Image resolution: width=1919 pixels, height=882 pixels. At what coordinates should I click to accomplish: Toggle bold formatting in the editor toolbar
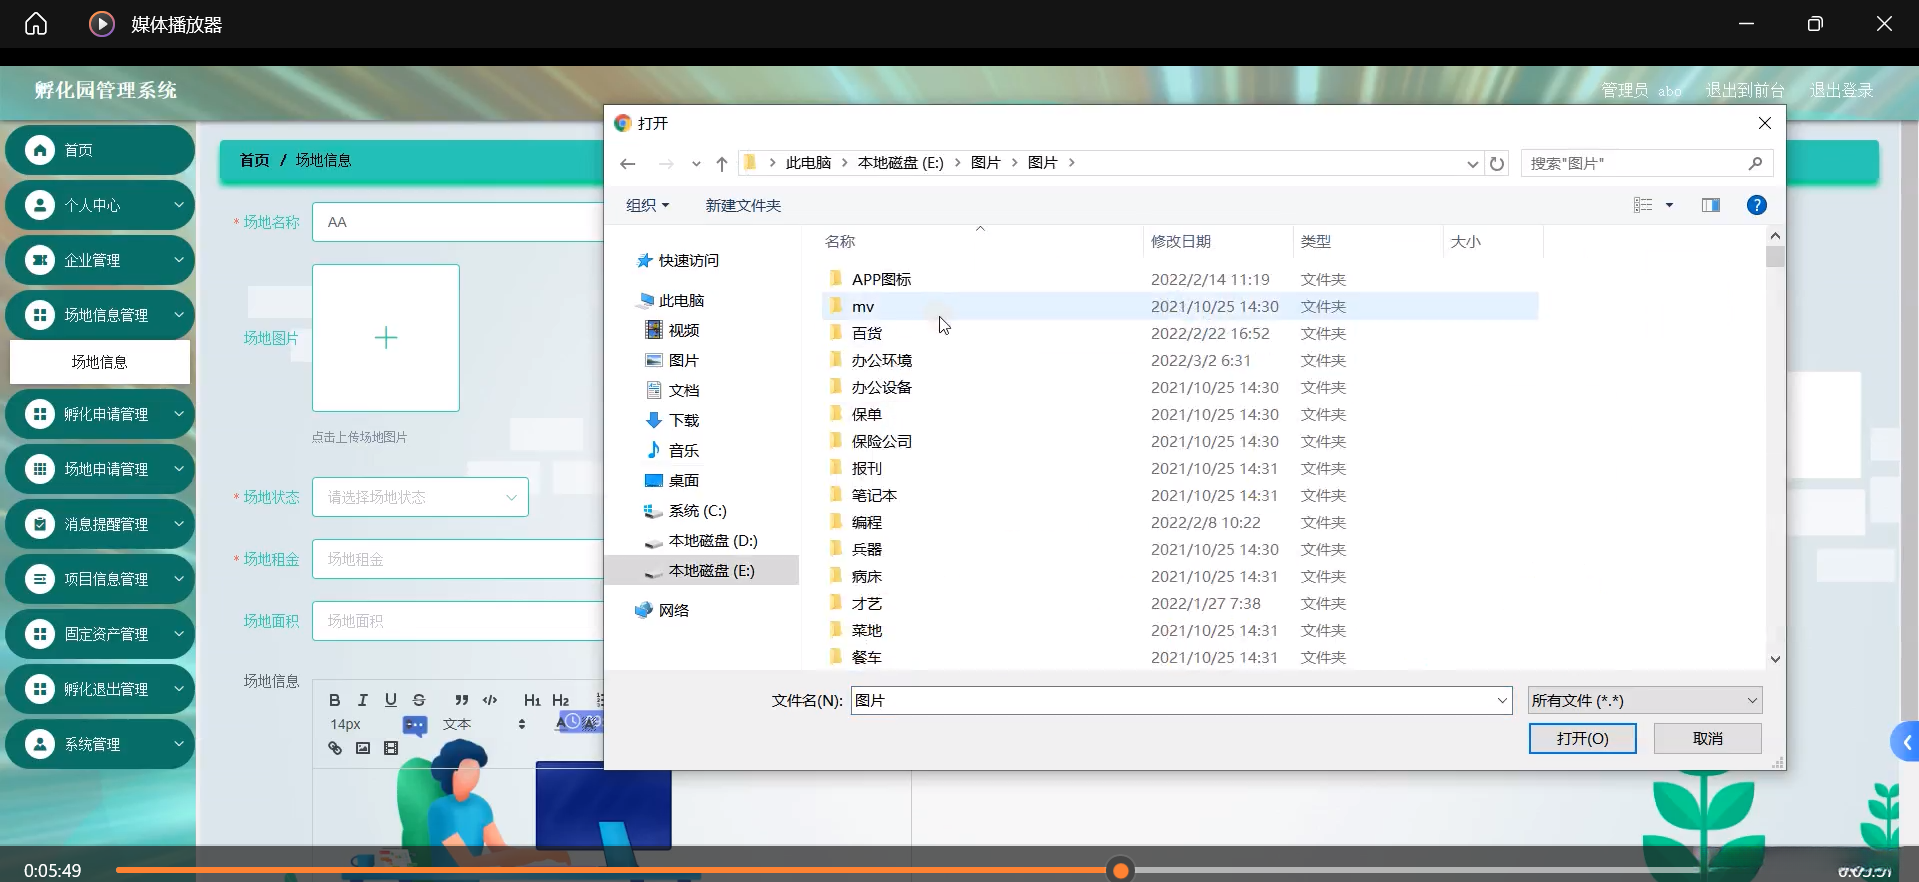[335, 700]
